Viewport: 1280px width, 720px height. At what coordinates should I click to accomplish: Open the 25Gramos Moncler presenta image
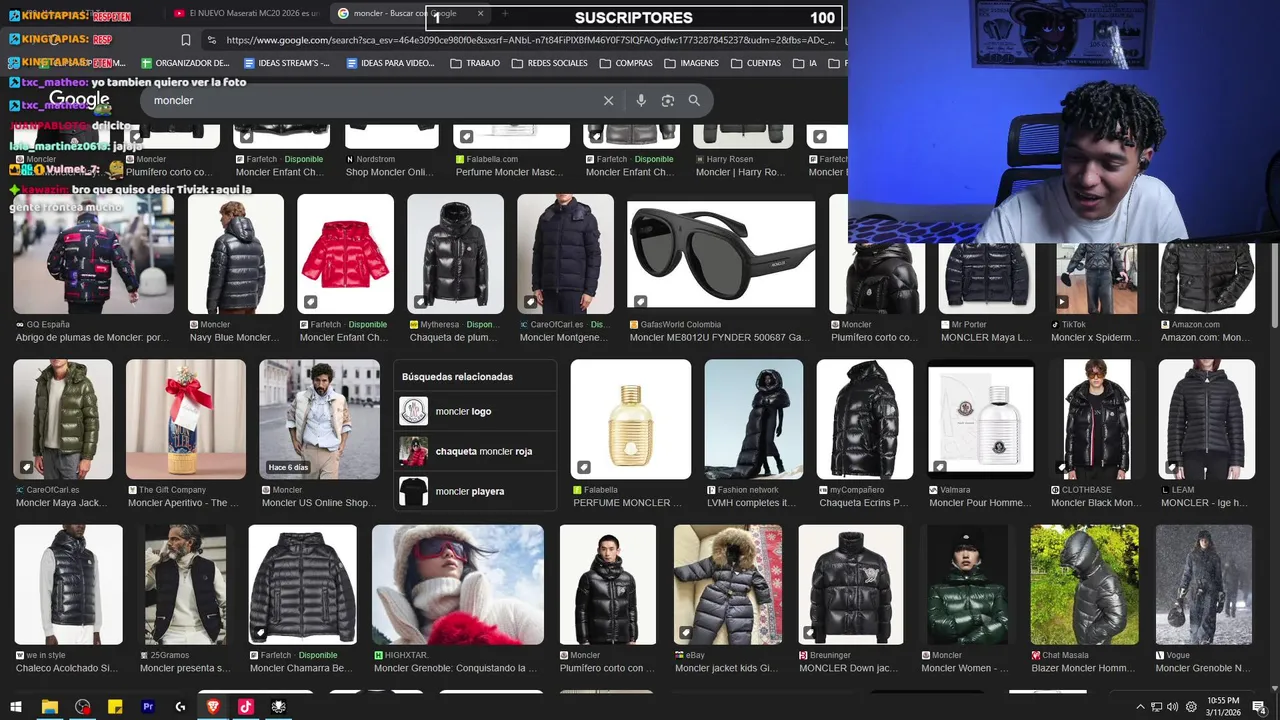[185, 585]
